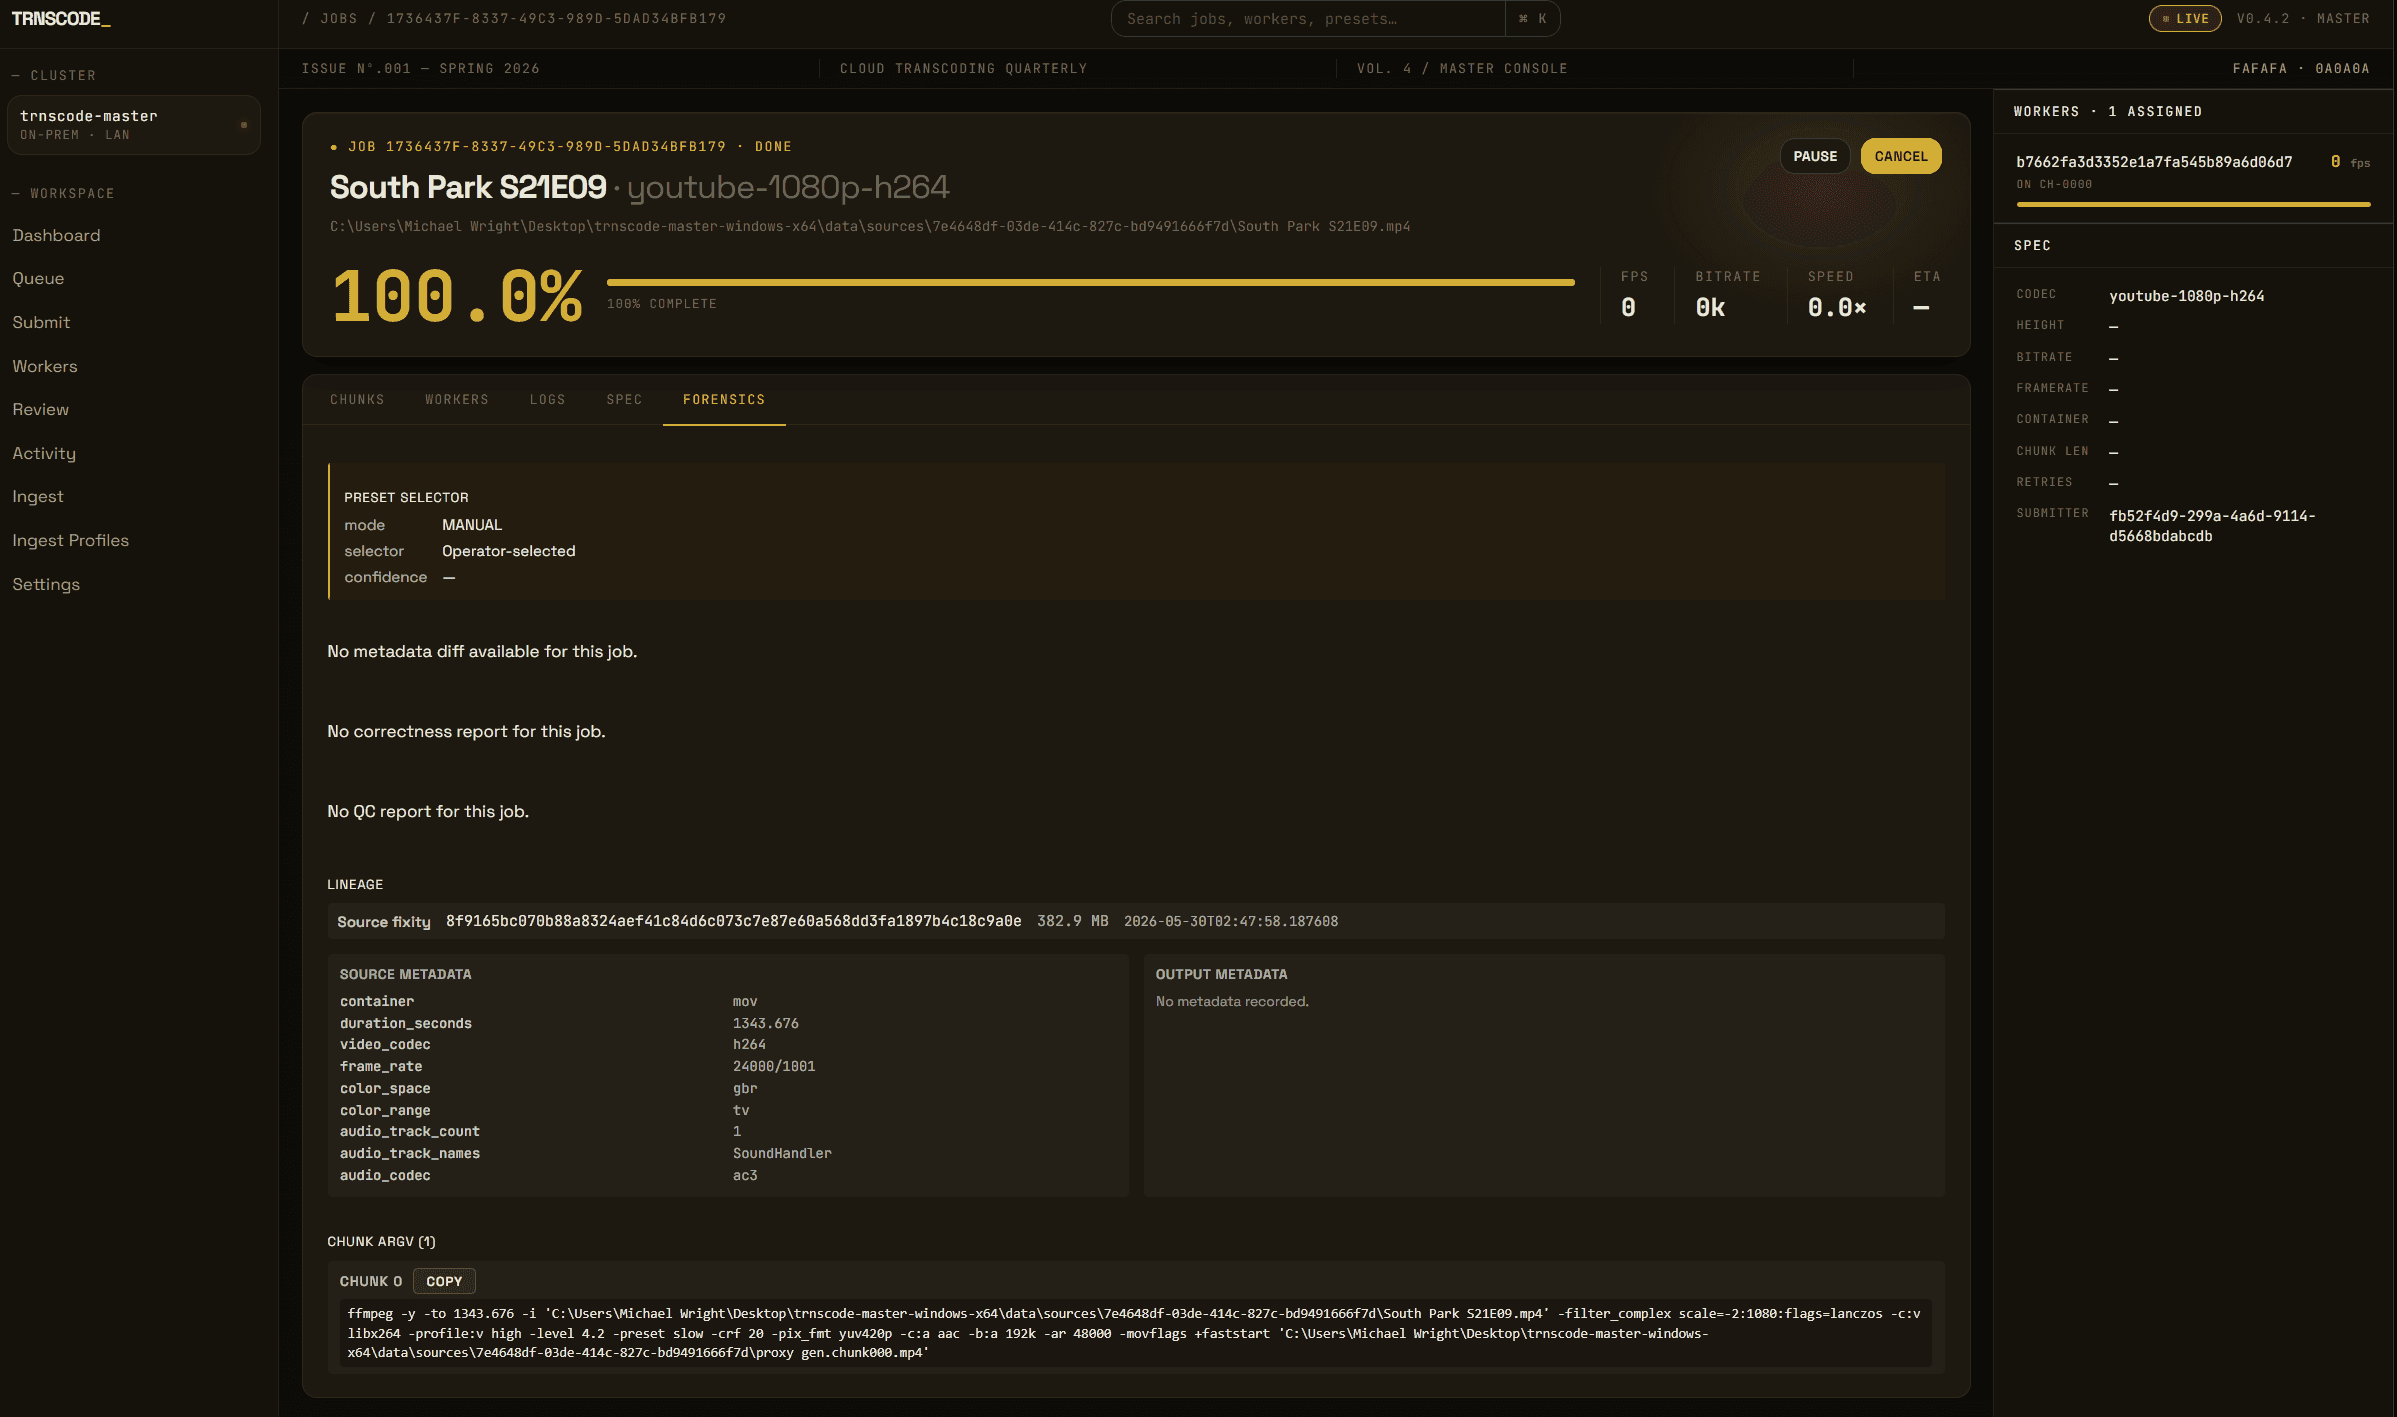This screenshot has height=1417, width=2397.
Task: Click the cluster status dot
Action: pos(244,125)
